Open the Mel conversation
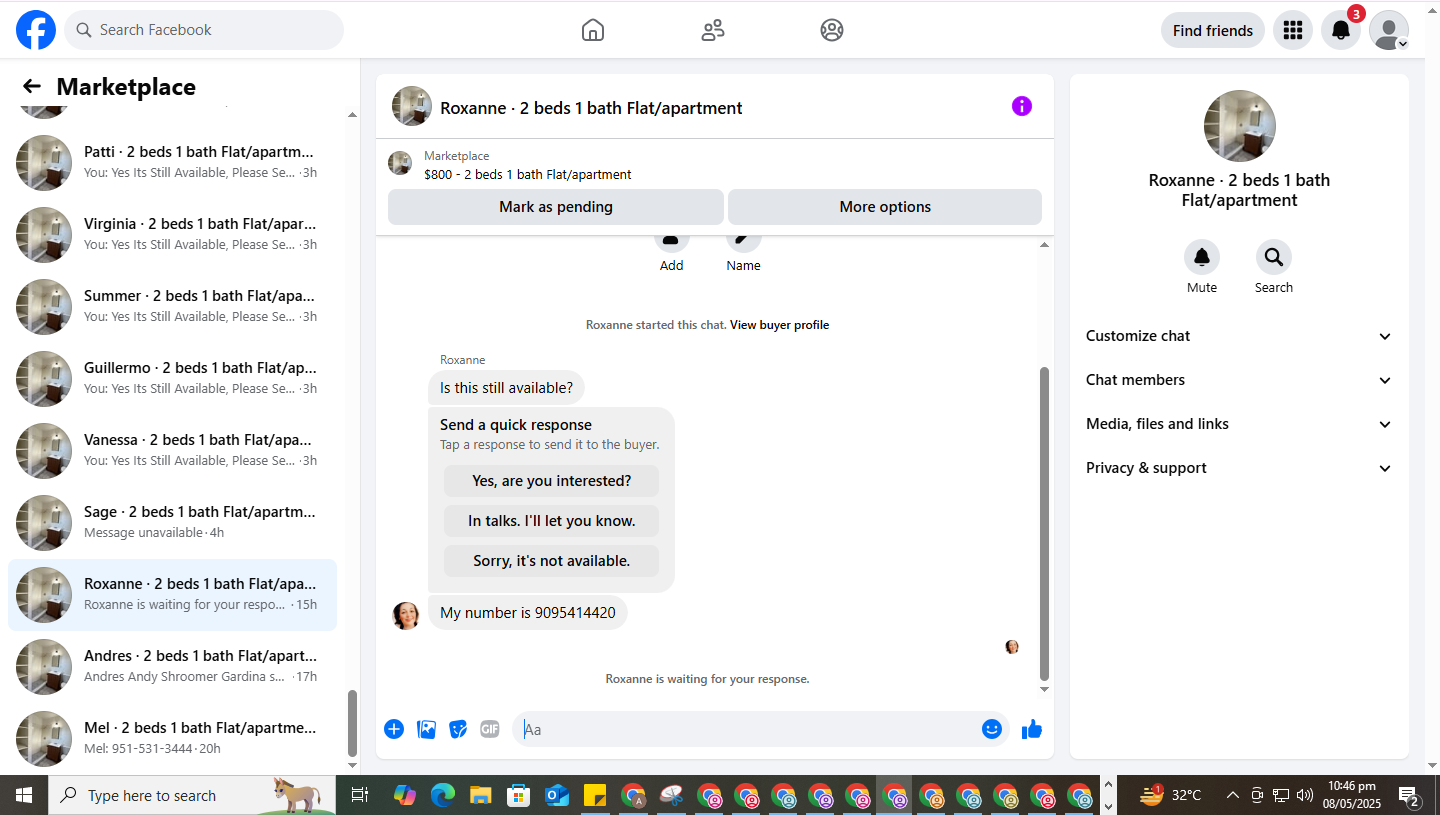The width and height of the screenshot is (1440, 815). tap(172, 739)
